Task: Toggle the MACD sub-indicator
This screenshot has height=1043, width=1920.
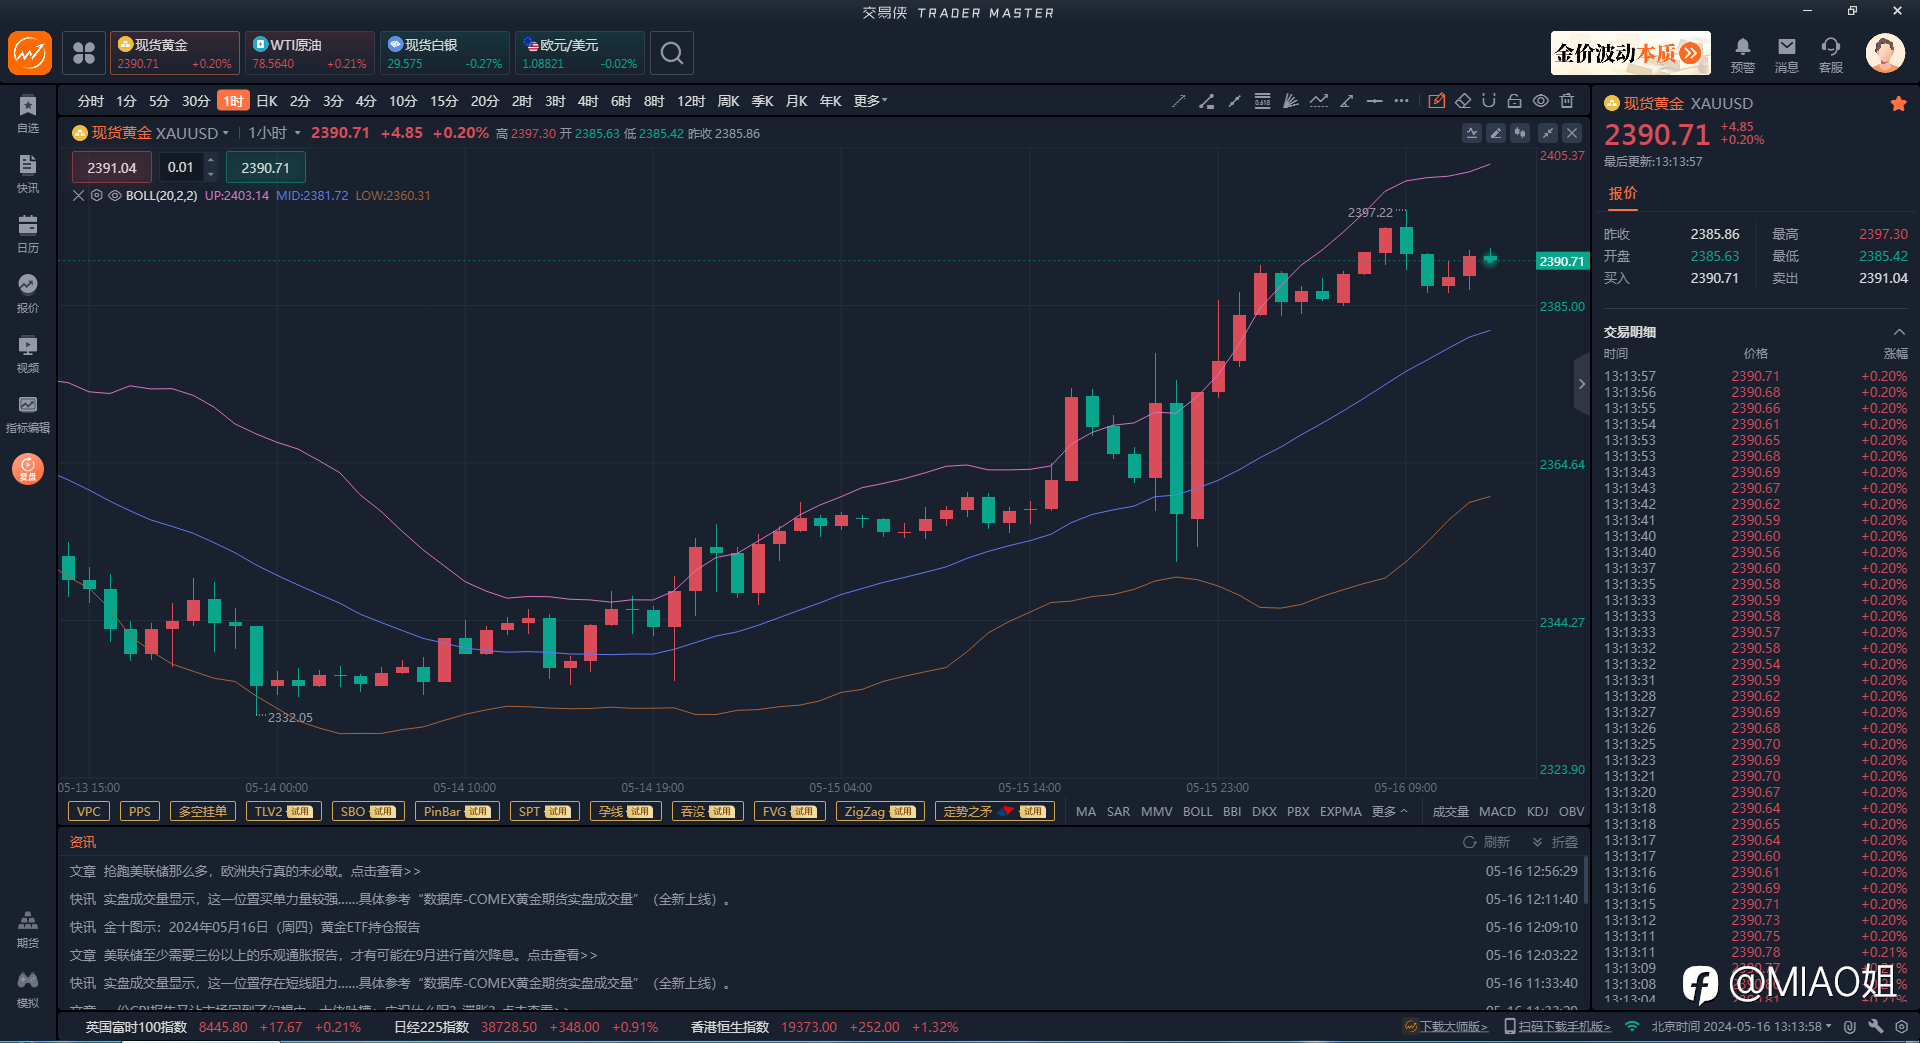Action: pyautogui.click(x=1497, y=812)
